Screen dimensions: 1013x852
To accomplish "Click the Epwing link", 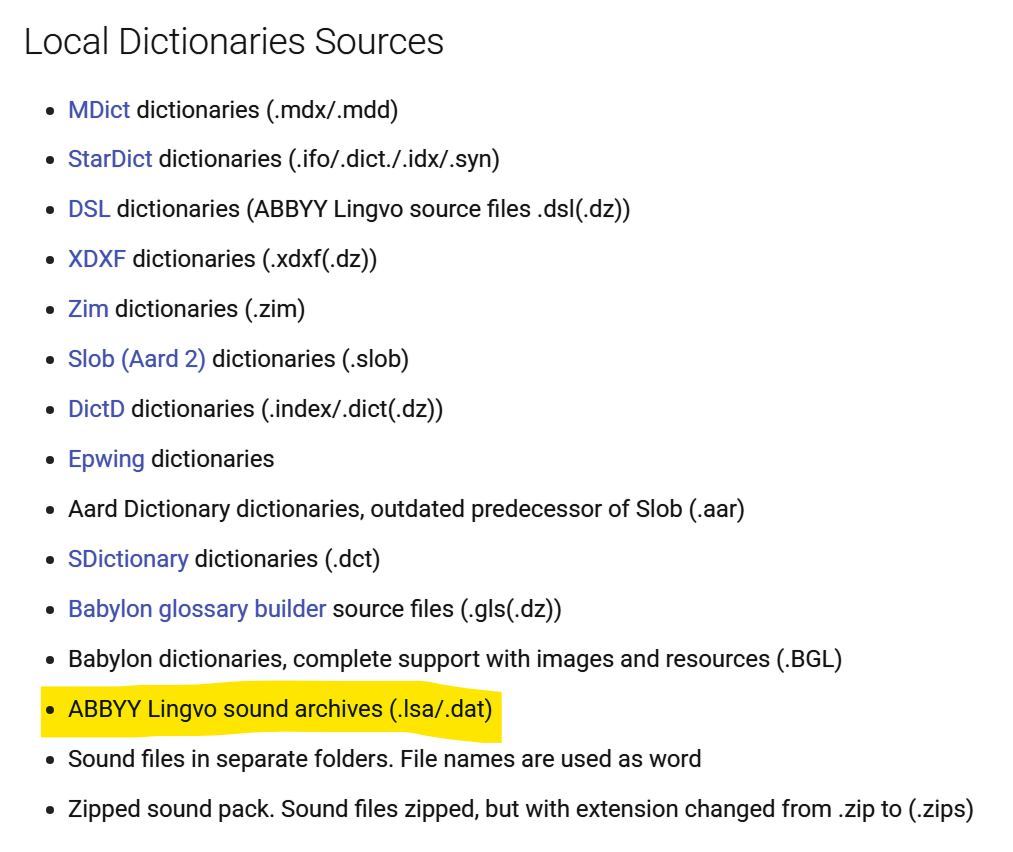I will [x=106, y=459].
